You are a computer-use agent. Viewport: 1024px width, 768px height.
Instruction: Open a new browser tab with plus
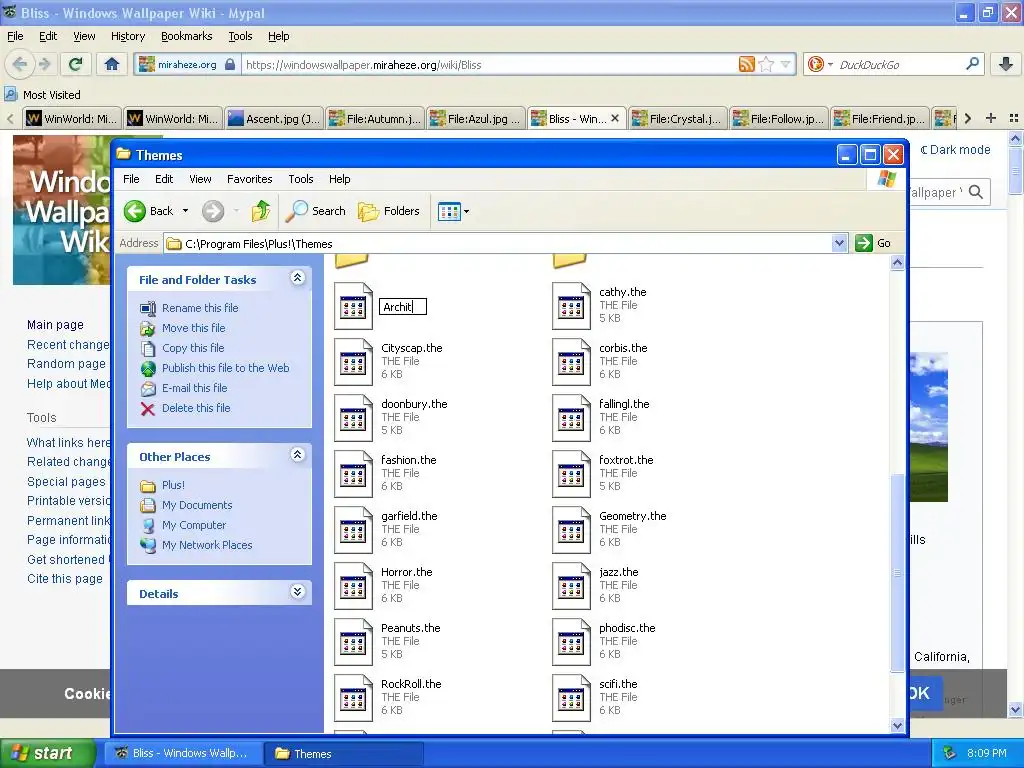click(x=991, y=118)
